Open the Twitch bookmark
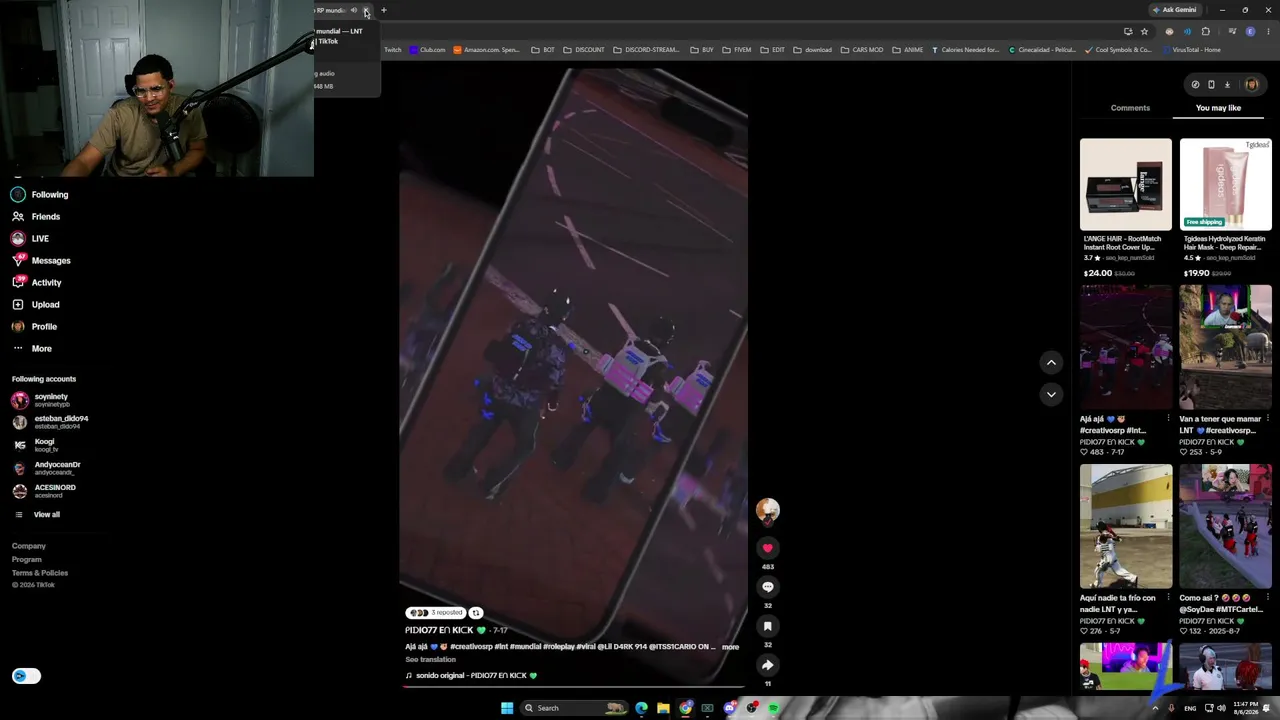 point(392,50)
